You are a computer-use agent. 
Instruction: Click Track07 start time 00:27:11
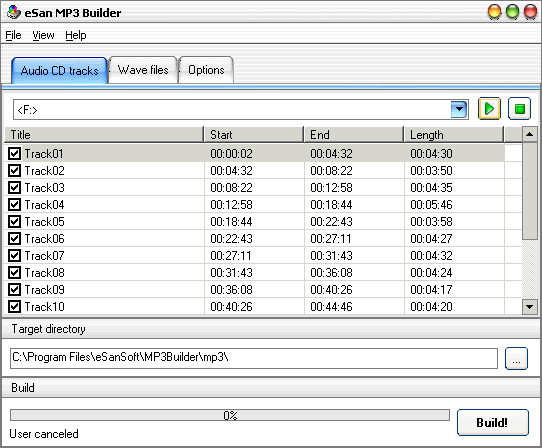(x=231, y=256)
